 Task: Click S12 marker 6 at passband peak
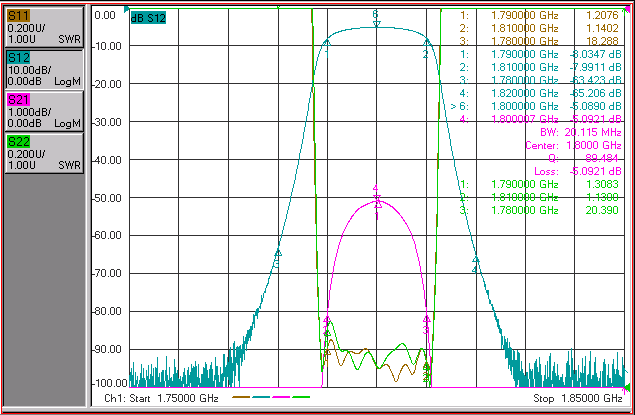376,23
